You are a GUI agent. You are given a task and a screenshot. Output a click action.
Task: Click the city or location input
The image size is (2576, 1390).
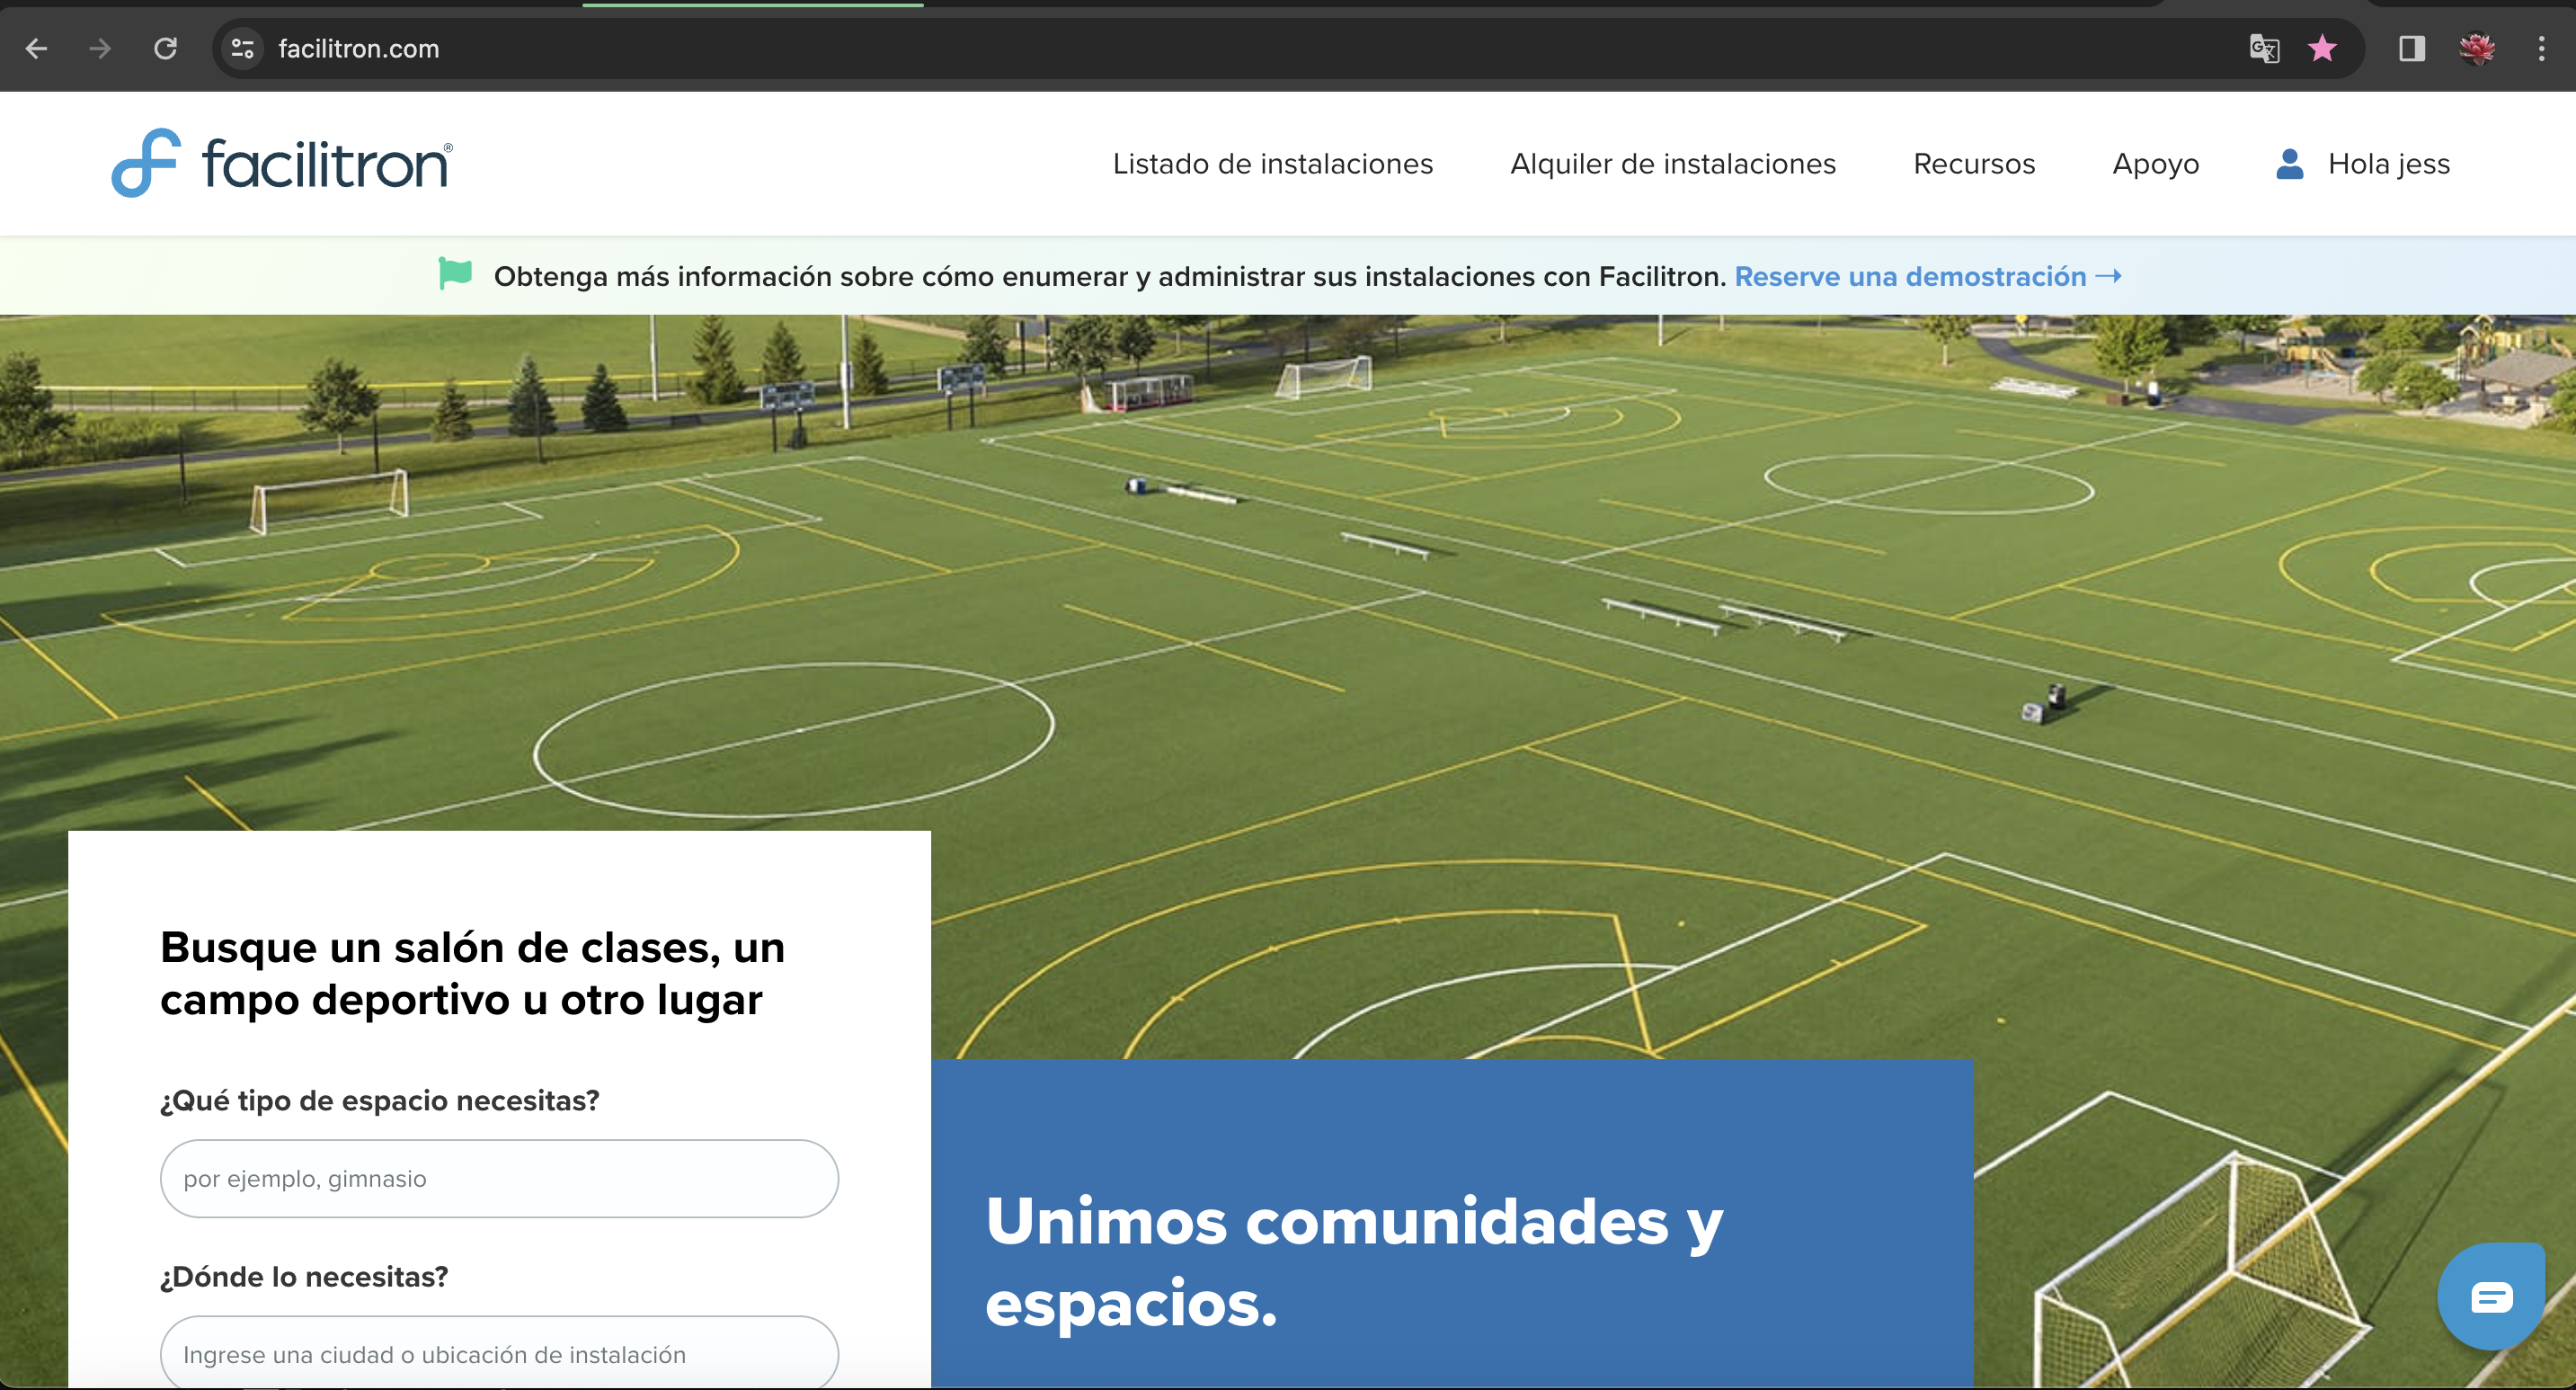click(499, 1354)
